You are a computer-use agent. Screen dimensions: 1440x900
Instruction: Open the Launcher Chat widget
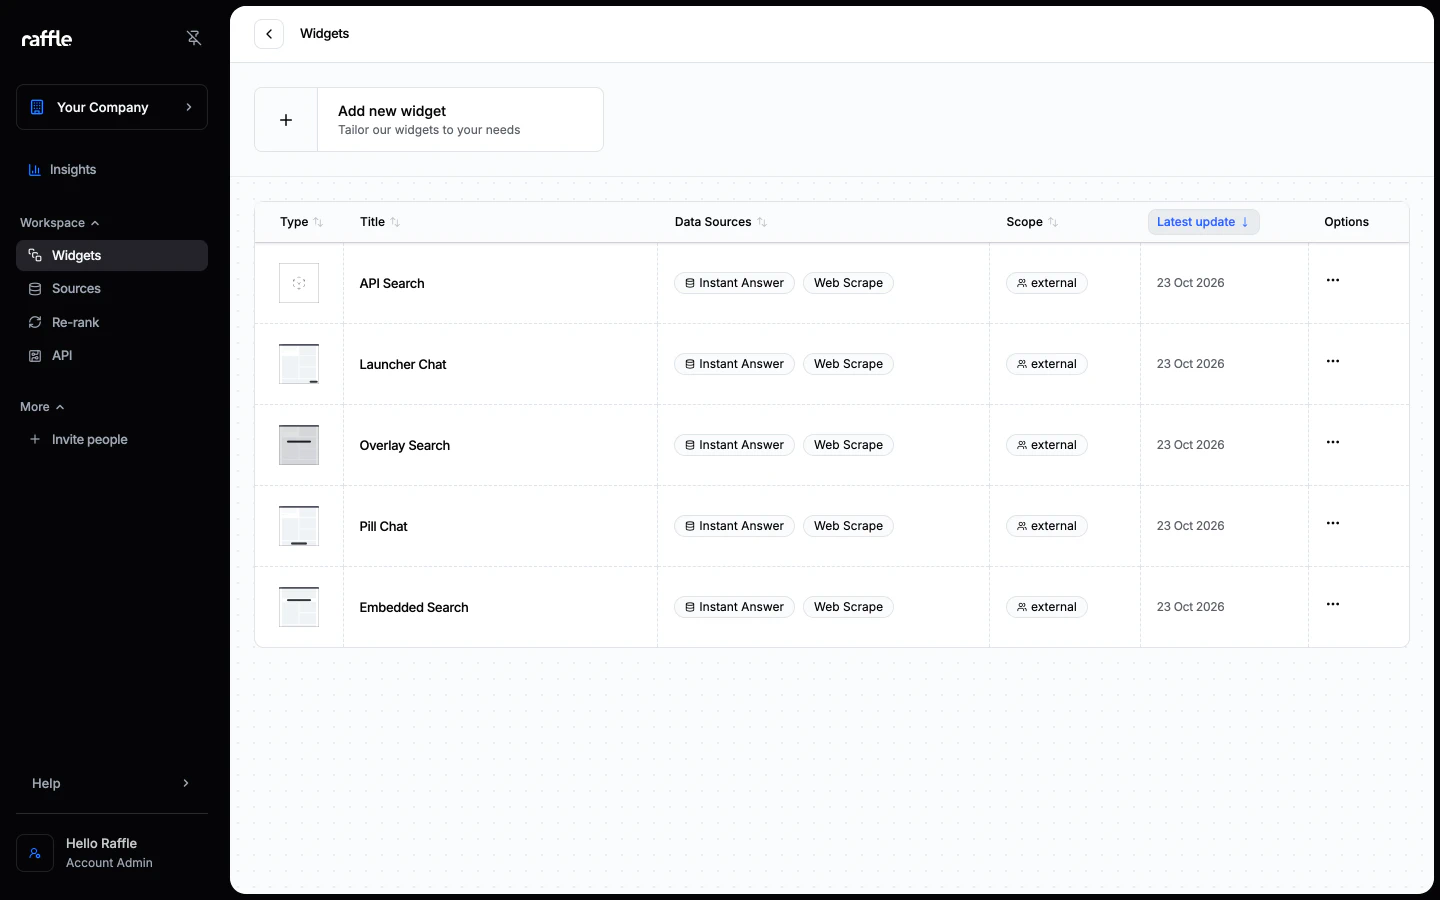point(403,364)
